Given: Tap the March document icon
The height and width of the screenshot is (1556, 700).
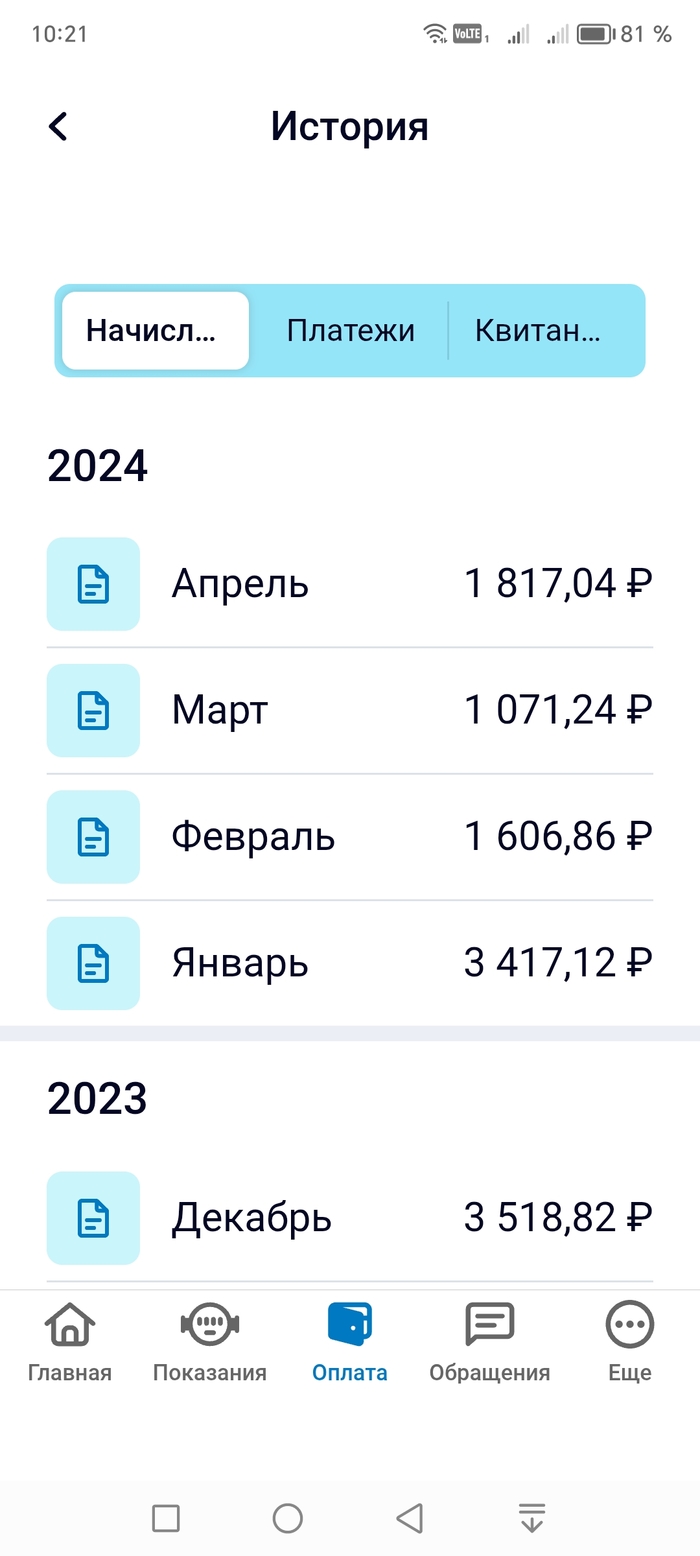Looking at the screenshot, I should click(x=93, y=711).
